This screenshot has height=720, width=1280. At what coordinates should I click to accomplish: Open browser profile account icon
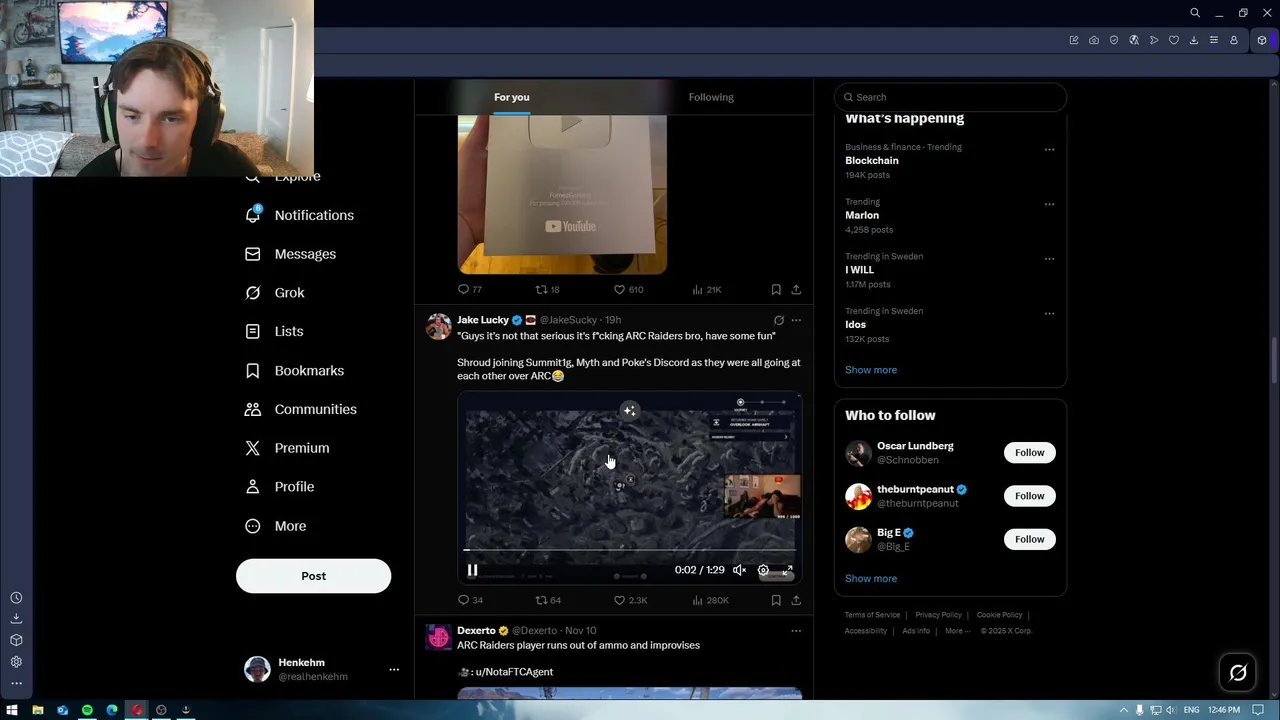pos(1234,40)
